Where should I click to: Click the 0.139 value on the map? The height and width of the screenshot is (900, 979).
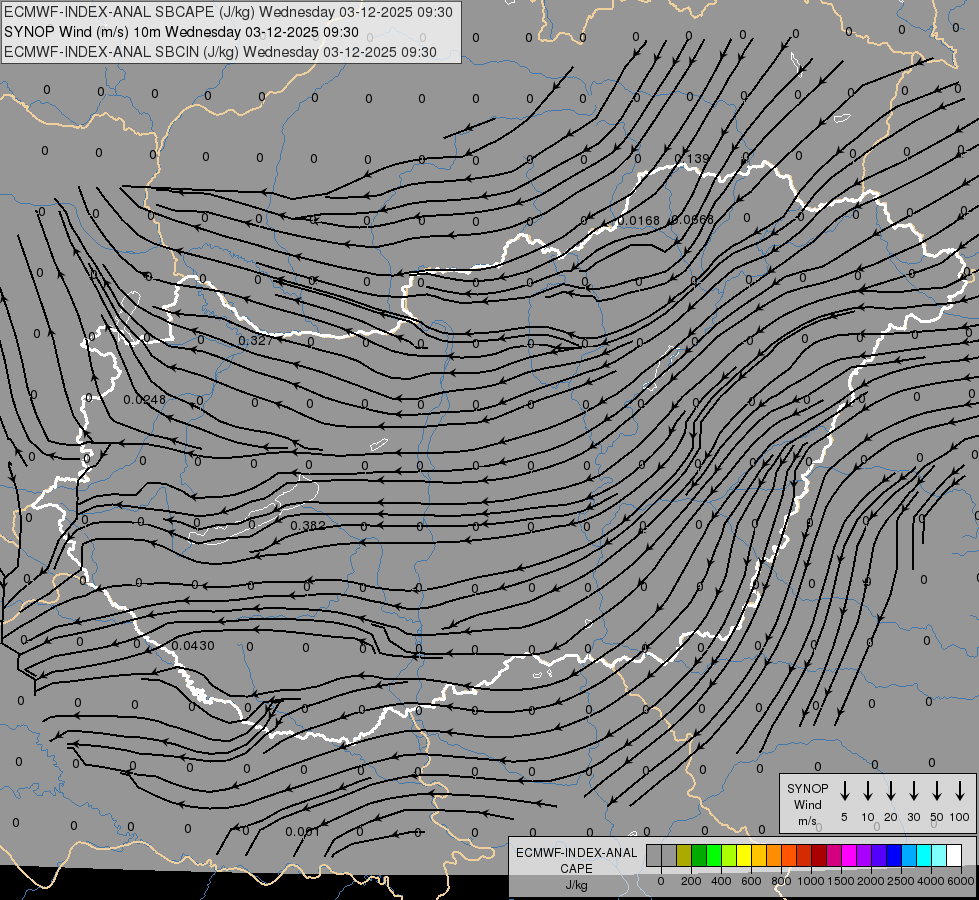[692, 159]
